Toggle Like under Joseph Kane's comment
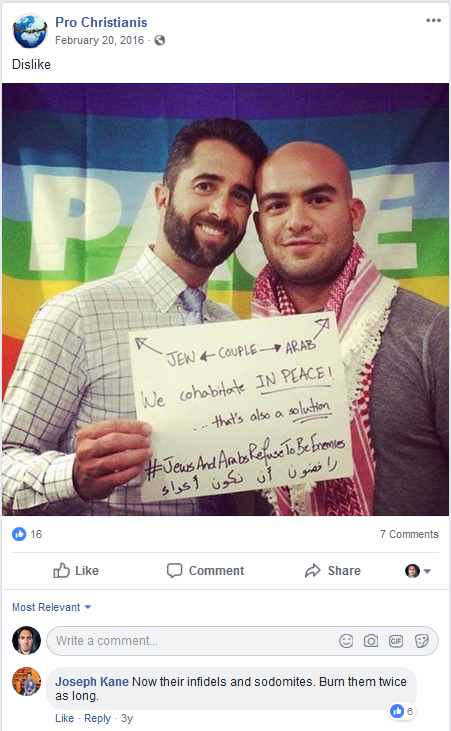This screenshot has width=451, height=731. click(x=64, y=718)
